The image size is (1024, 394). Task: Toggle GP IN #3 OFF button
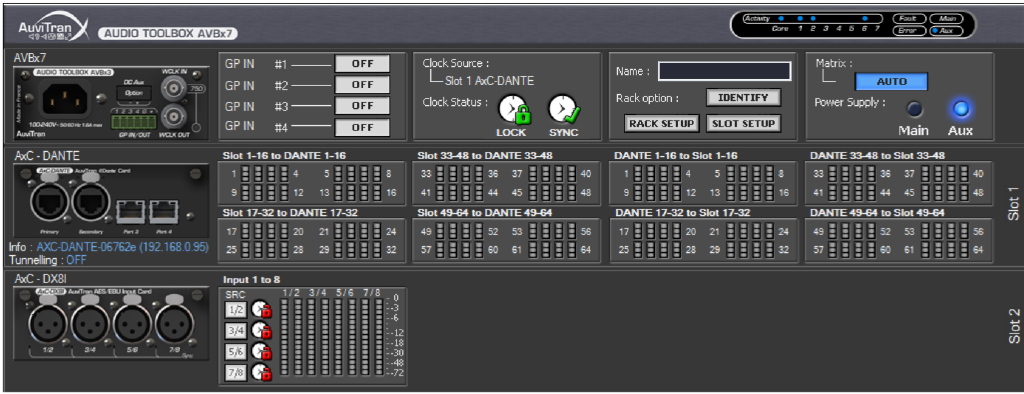(362, 106)
